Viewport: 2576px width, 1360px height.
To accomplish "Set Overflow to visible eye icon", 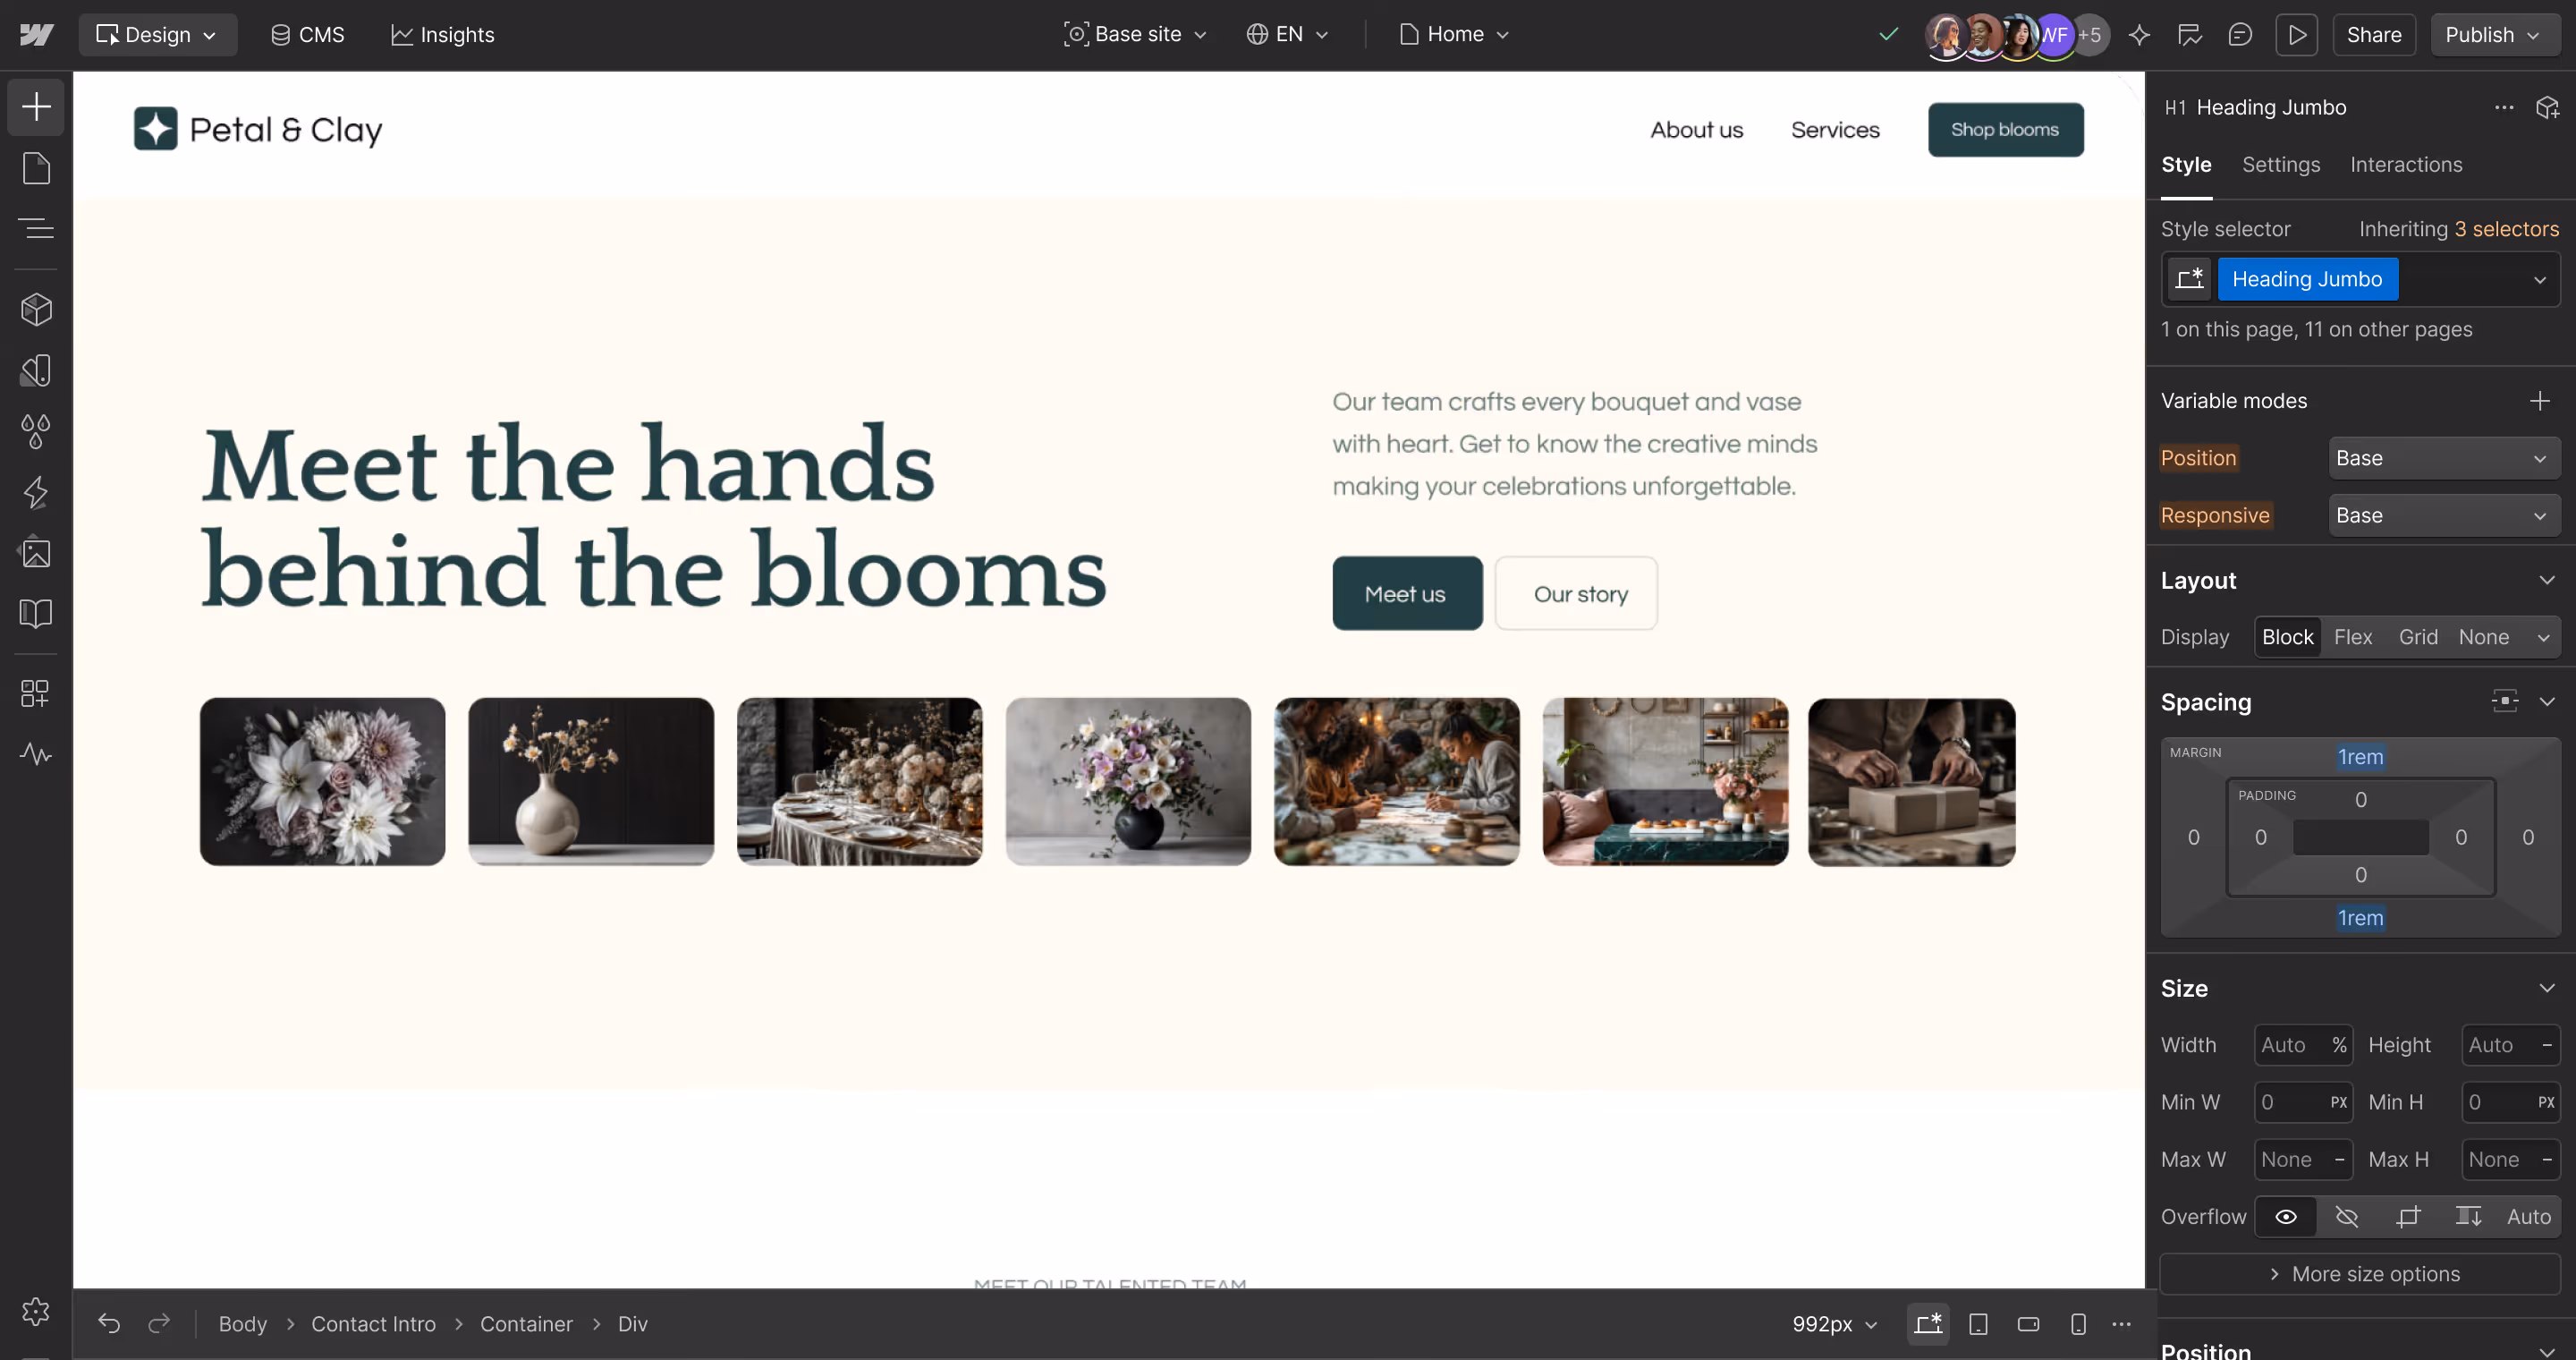I will (2286, 1217).
